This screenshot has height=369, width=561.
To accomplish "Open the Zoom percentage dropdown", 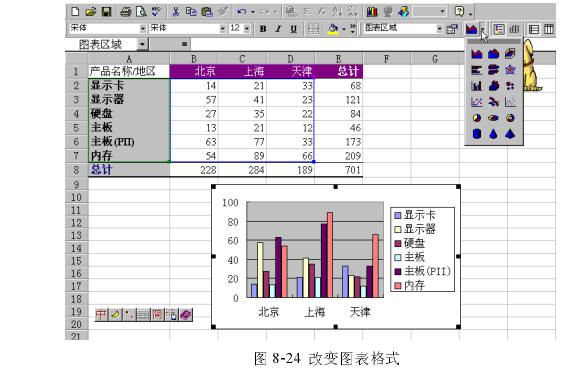I will click(x=443, y=12).
